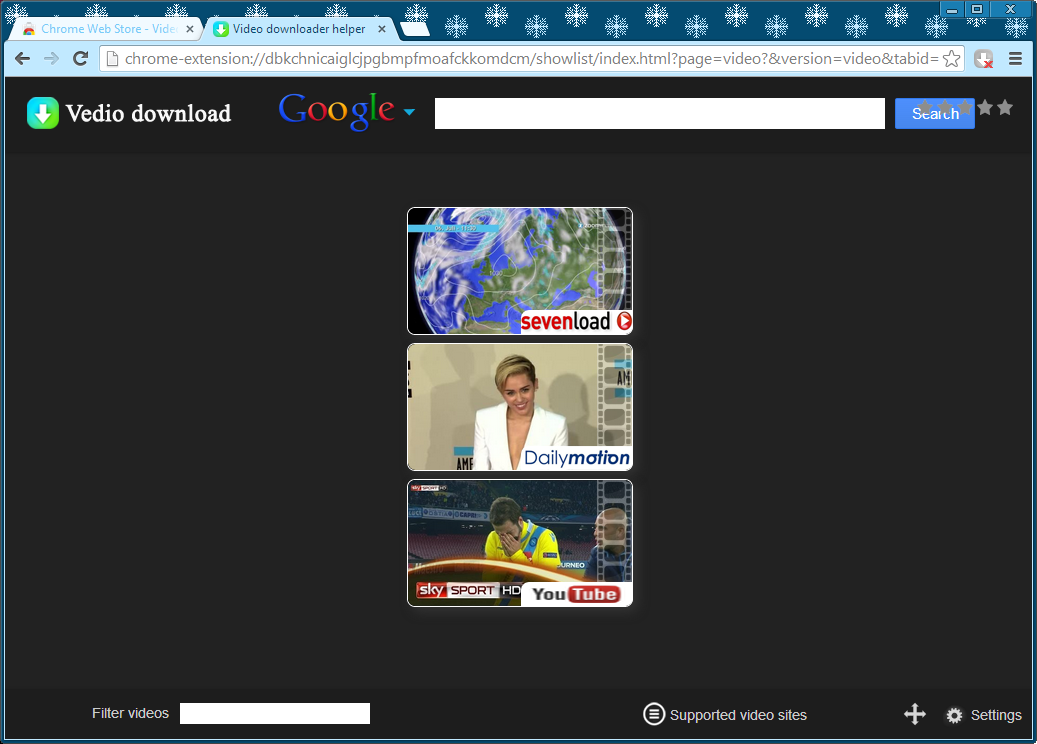This screenshot has height=744, width=1037.
Task: Click the browser back arrow
Action: pos(23,59)
